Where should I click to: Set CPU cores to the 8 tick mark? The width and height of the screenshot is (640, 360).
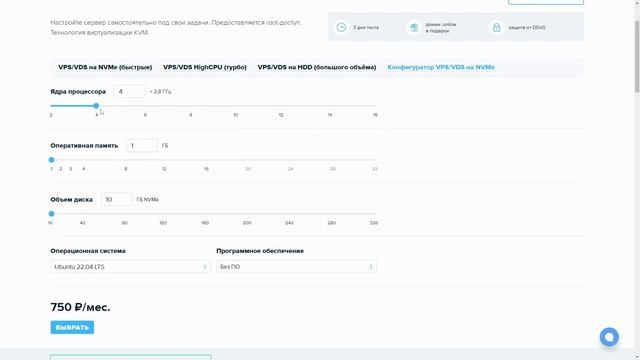click(x=191, y=115)
